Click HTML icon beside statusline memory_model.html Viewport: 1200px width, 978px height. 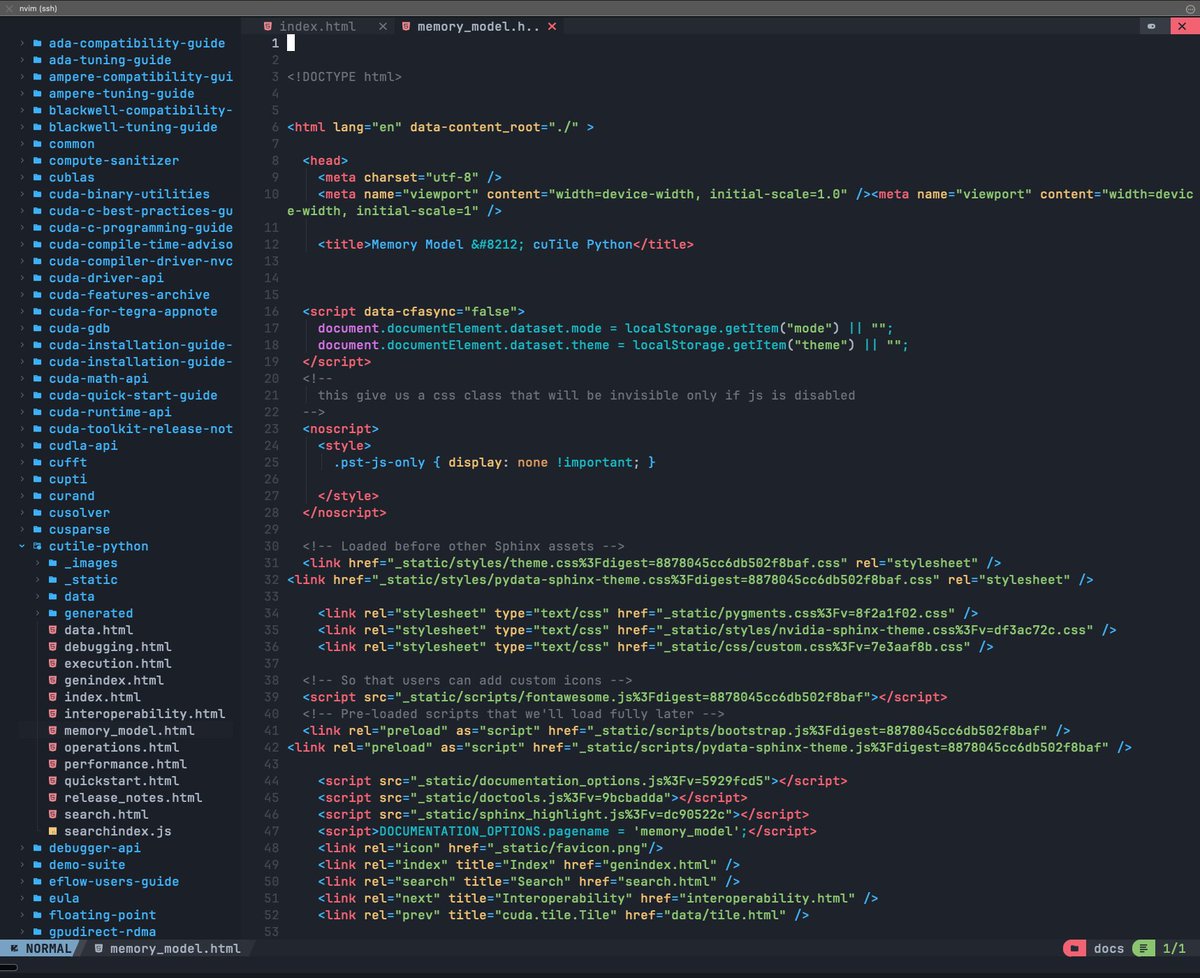(x=98, y=948)
